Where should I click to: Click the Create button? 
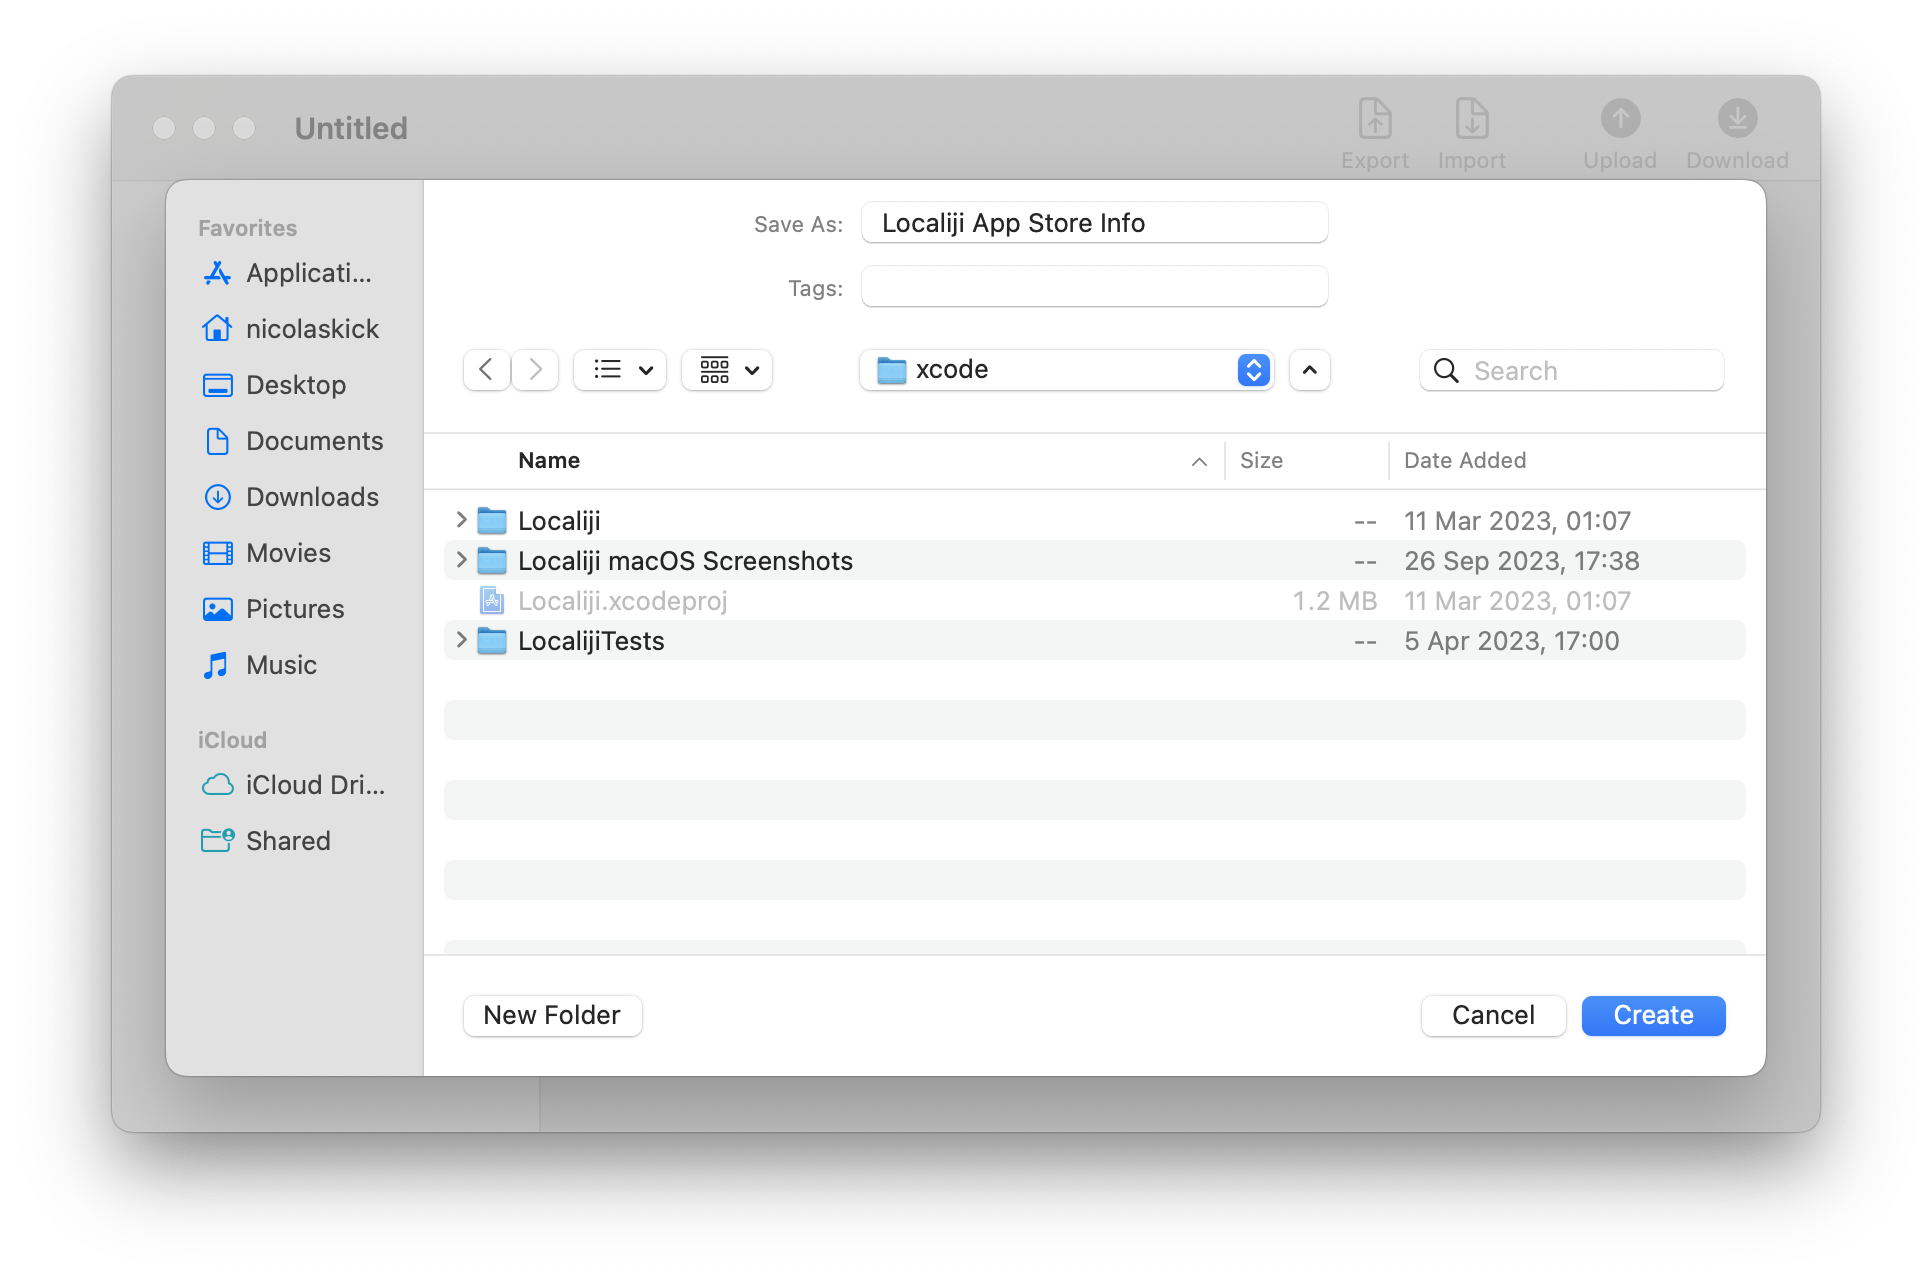pyautogui.click(x=1653, y=1015)
